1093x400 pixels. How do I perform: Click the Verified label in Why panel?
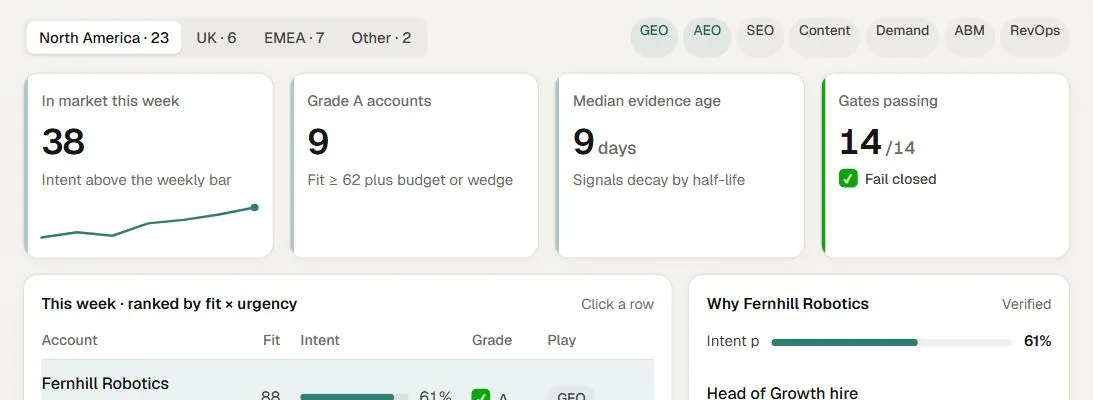(1026, 304)
